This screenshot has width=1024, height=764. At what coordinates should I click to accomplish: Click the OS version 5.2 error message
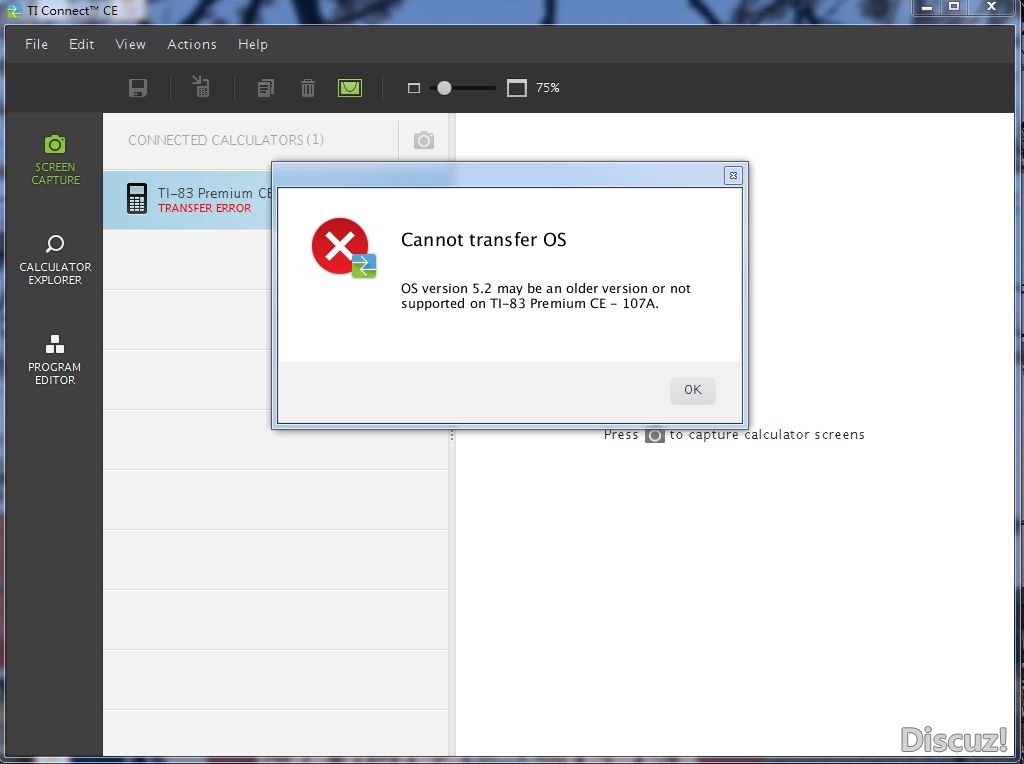click(x=546, y=296)
